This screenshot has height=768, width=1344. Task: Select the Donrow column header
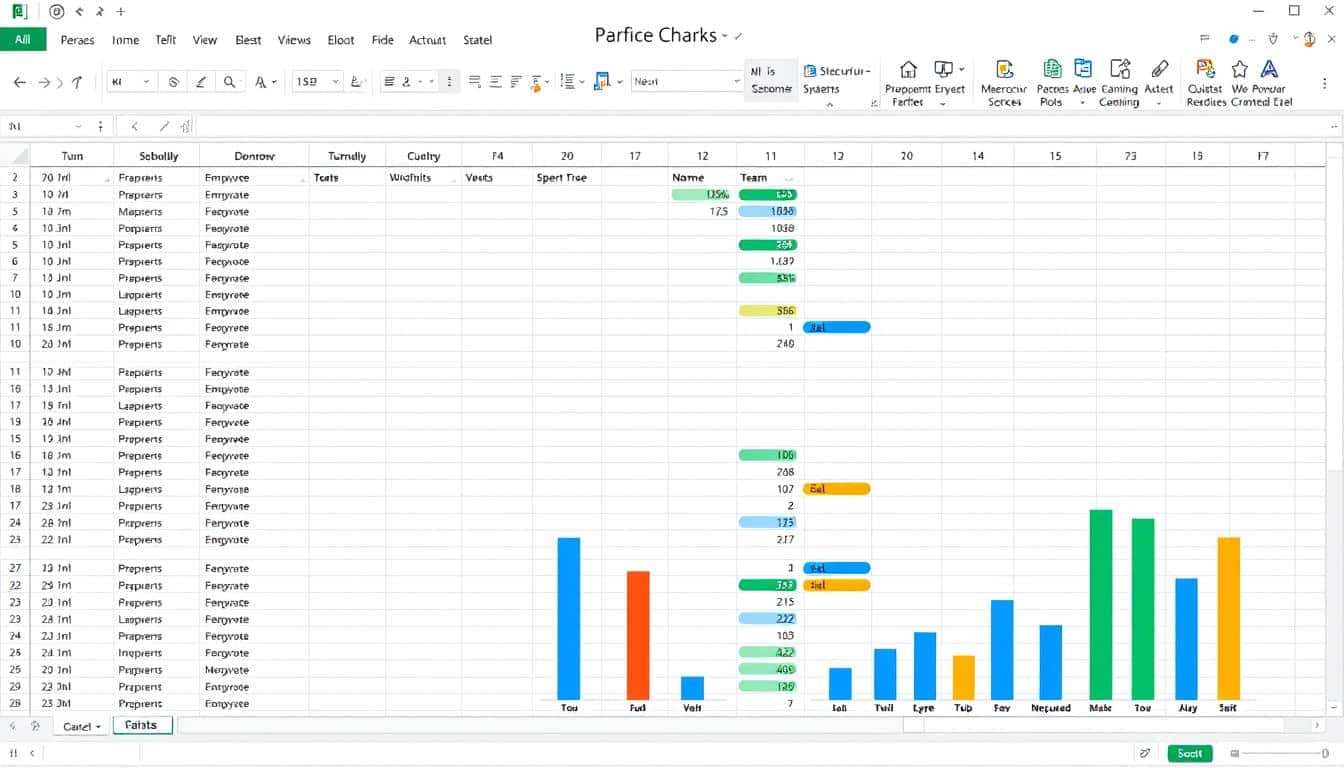[254, 156]
